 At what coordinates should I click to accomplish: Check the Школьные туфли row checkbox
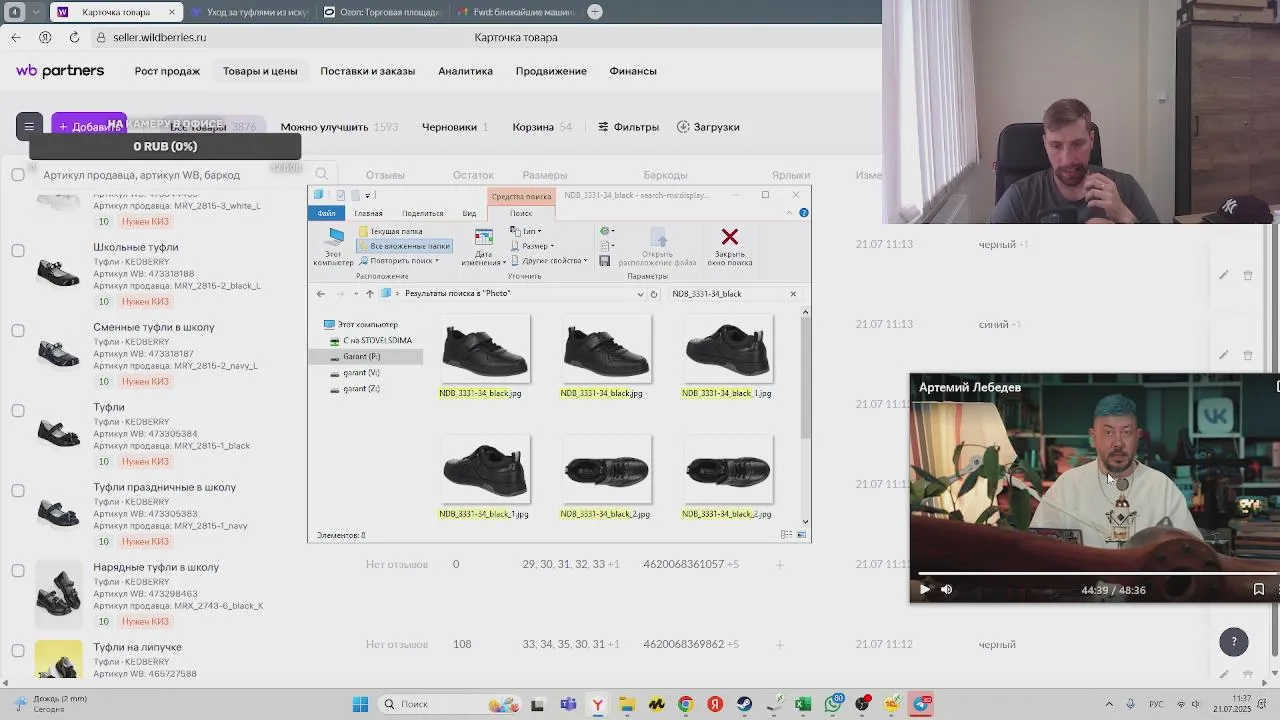point(18,250)
